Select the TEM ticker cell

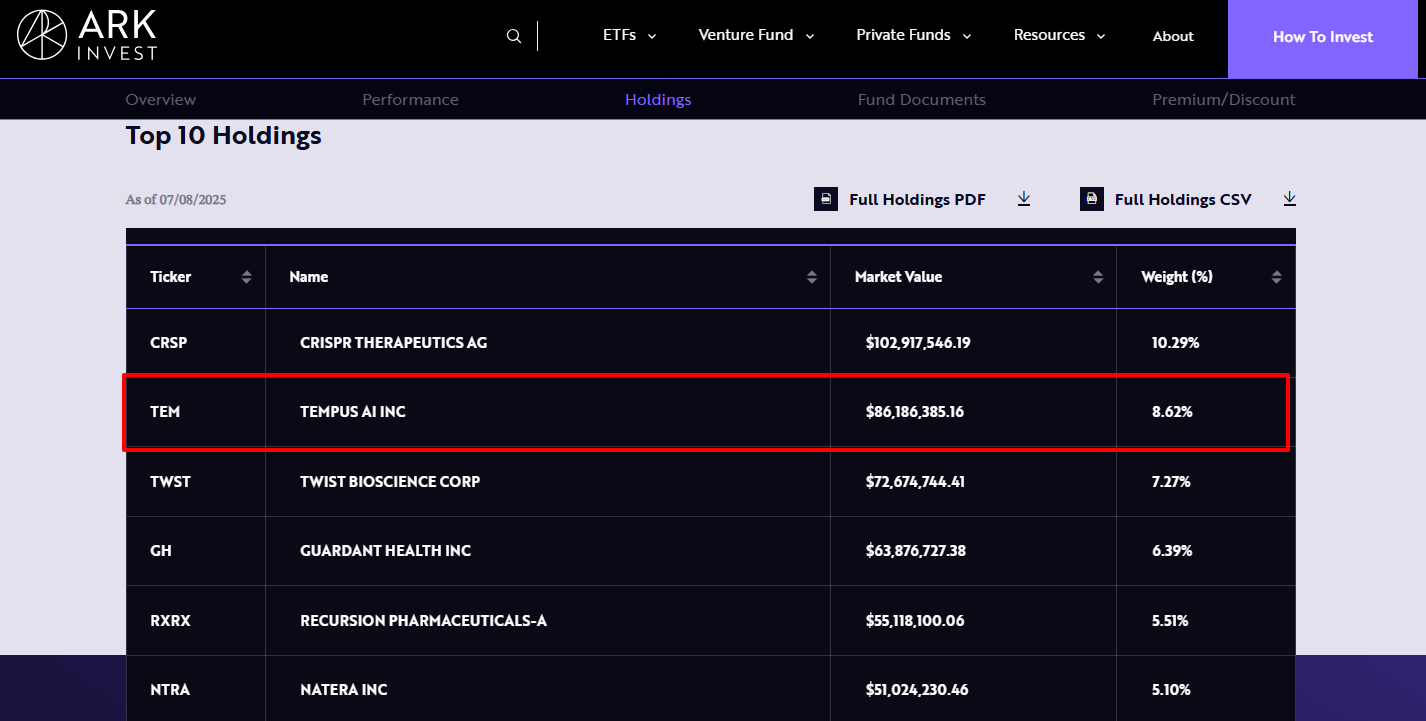tap(165, 412)
